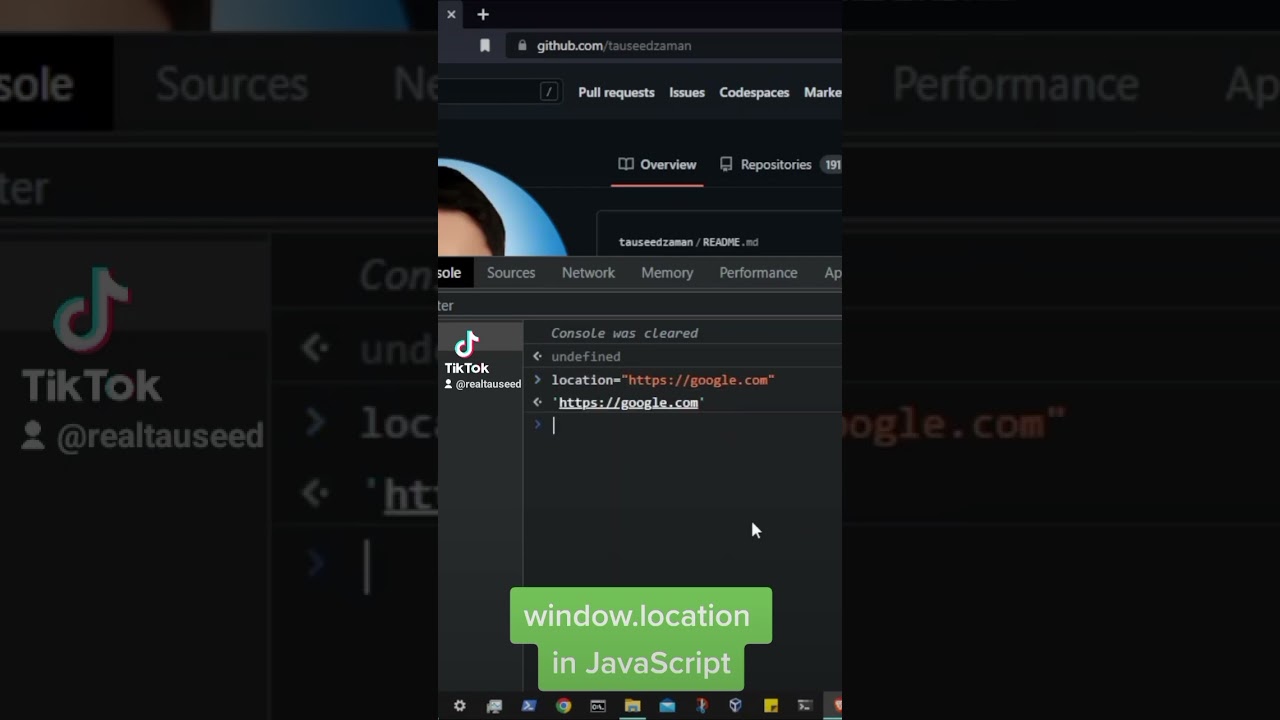
Task: Click the bookmark icon beside the address bar
Action: coord(485,45)
